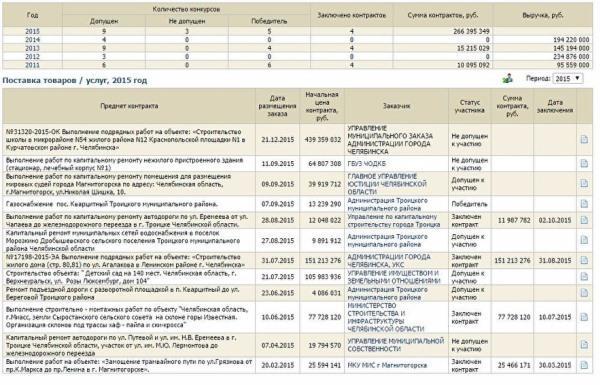Open document icon for Детский сад row
This screenshot has height=385, width=600.
[x=584, y=277]
